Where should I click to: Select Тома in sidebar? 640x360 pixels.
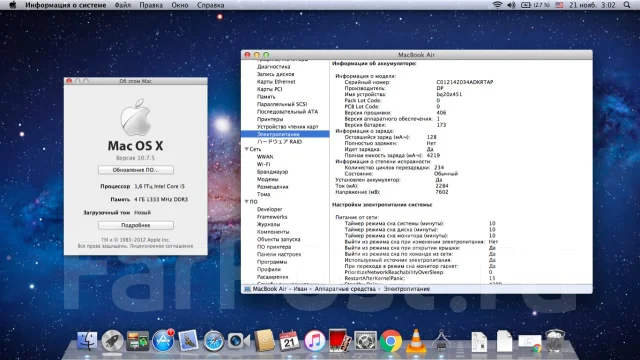(x=263, y=194)
